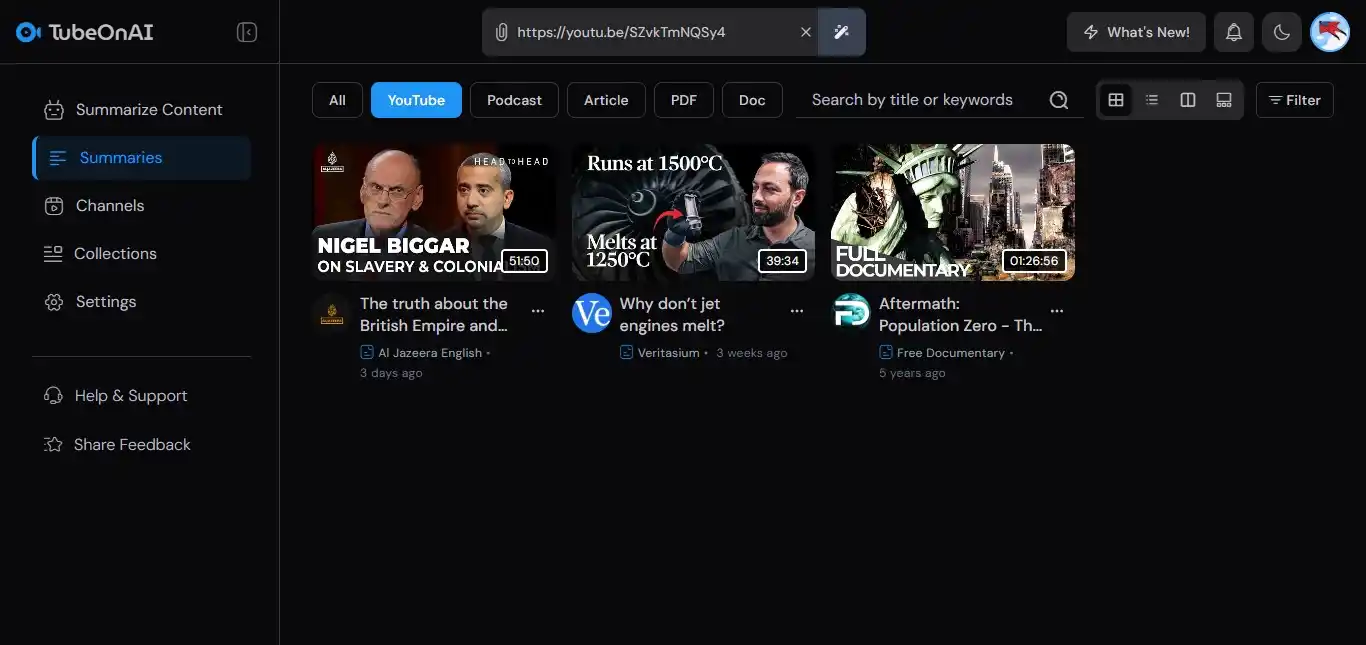This screenshot has width=1366, height=645.
Task: Clear the URL input with X
Action: [x=805, y=32]
